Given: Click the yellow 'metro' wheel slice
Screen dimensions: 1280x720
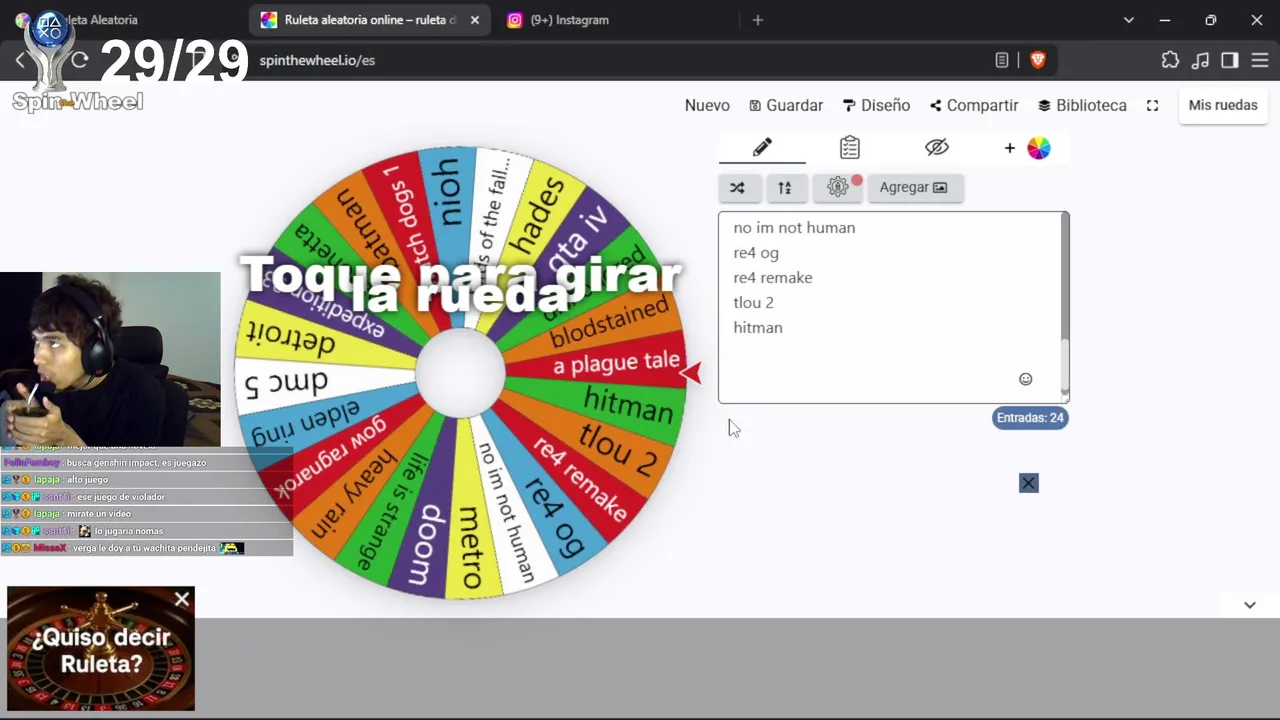Looking at the screenshot, I should click(x=468, y=546).
